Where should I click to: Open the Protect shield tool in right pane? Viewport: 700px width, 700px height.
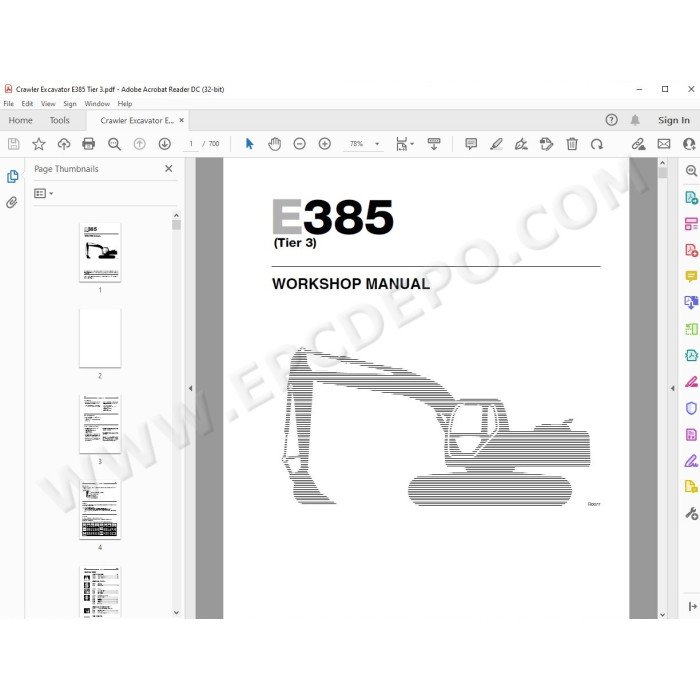tap(691, 408)
